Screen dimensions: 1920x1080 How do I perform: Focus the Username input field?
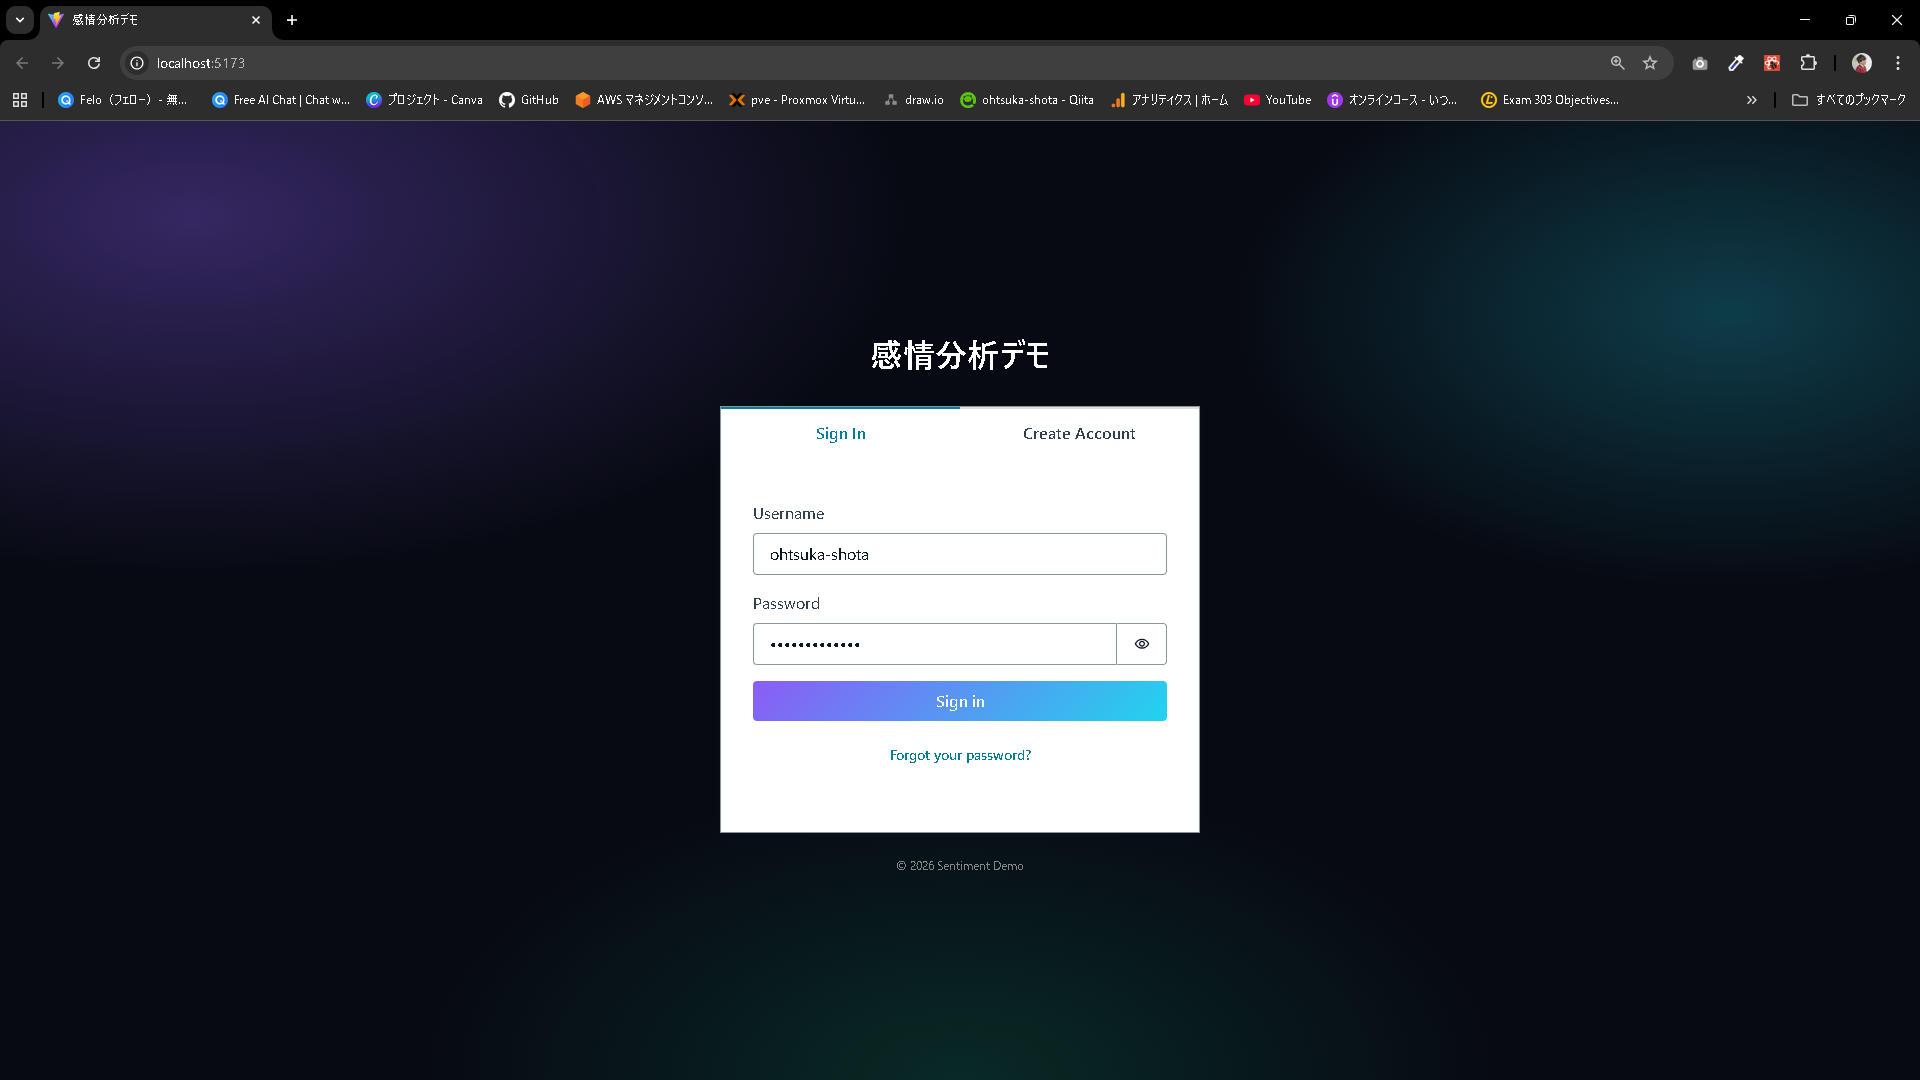pos(959,554)
